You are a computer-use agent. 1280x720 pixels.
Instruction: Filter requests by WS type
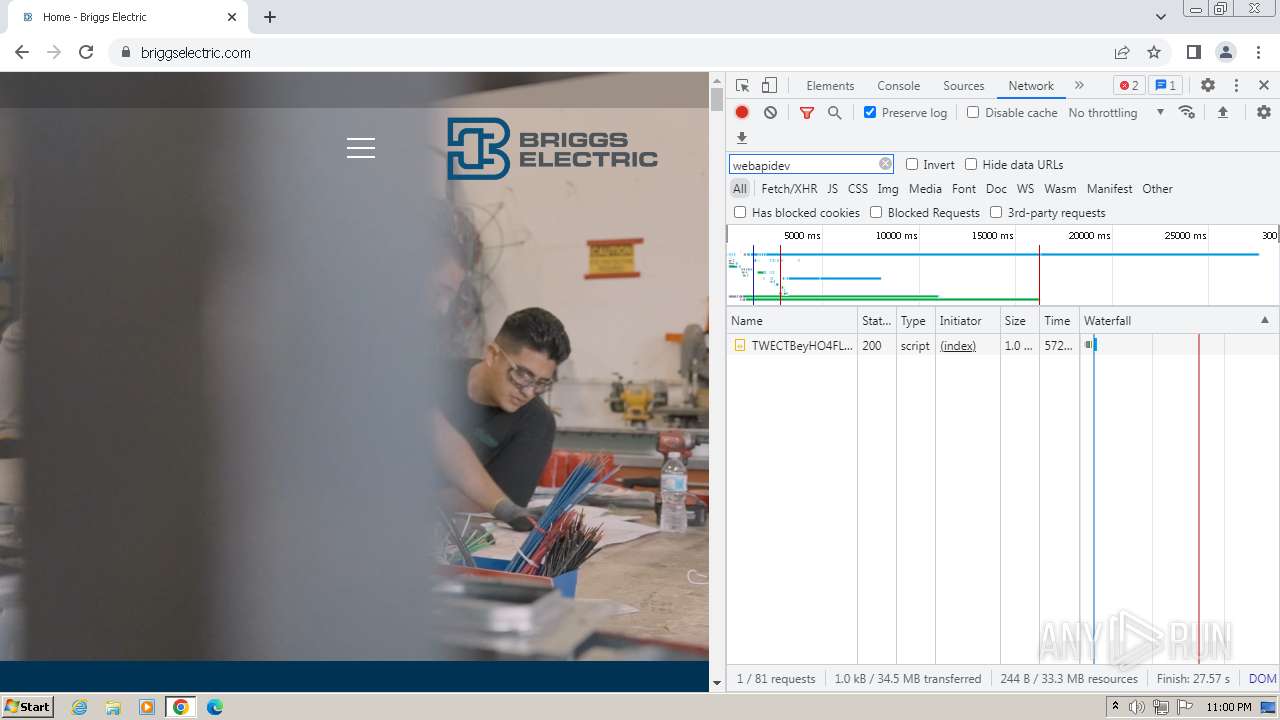[1025, 188]
